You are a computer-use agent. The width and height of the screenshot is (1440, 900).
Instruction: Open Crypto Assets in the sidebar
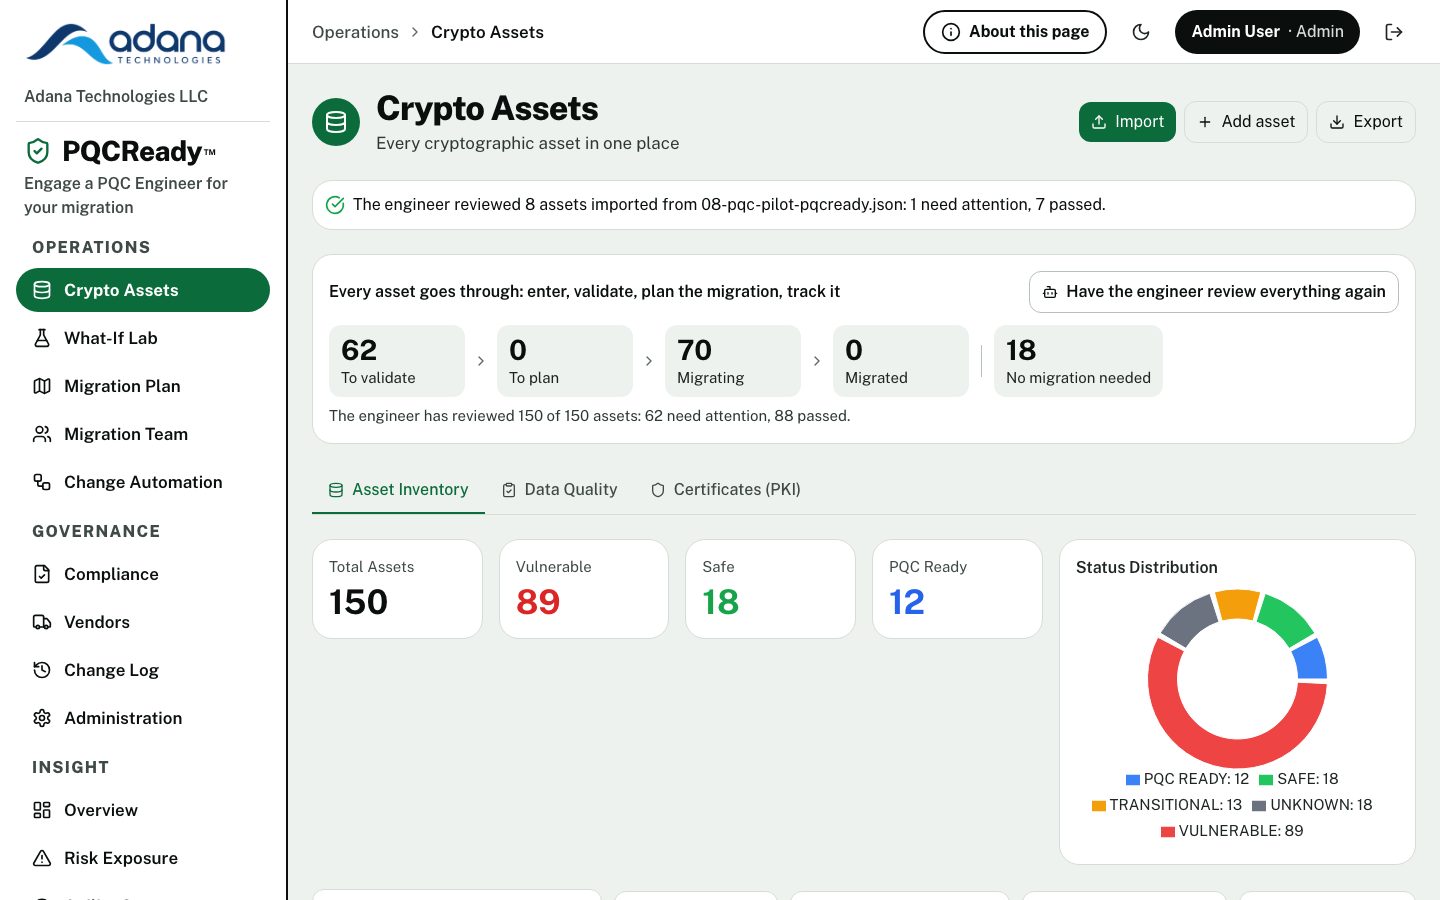[x=143, y=290]
